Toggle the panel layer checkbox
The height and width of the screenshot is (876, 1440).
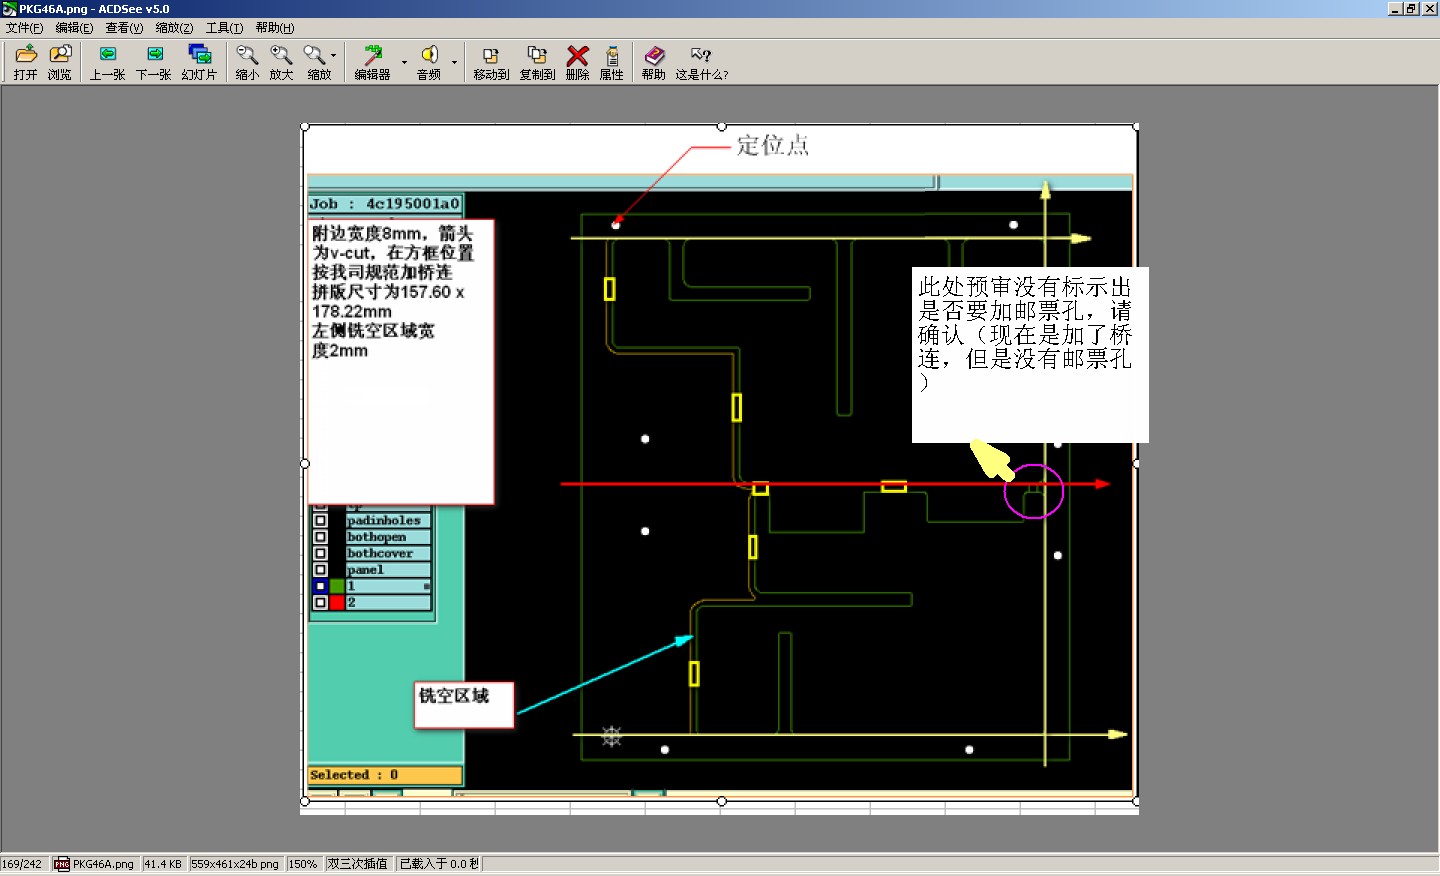[x=320, y=570]
